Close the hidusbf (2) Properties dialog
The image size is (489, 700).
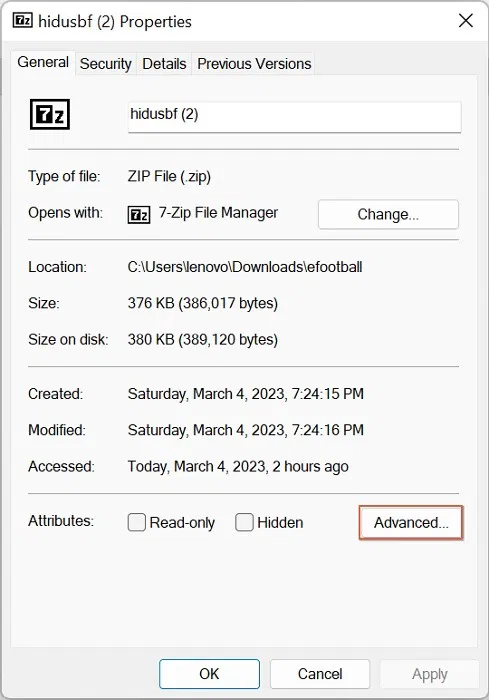466,21
